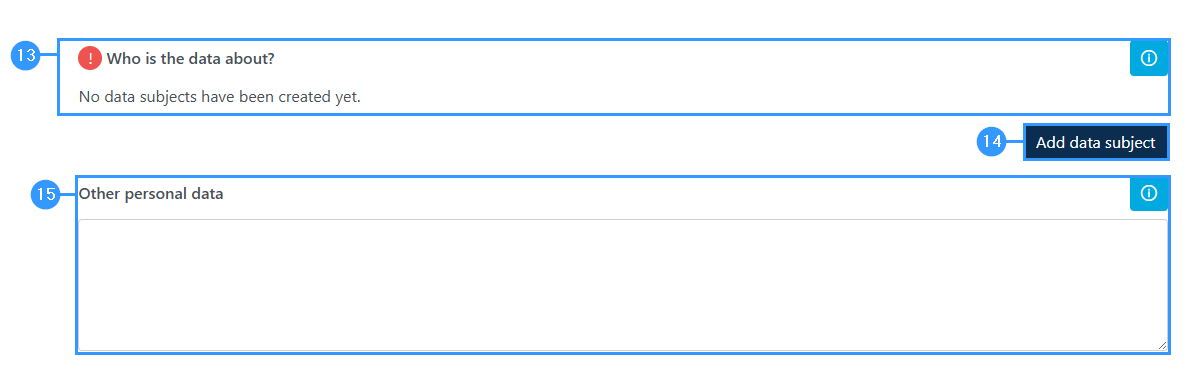Click the circled 14 beside Add data subject

991,142
